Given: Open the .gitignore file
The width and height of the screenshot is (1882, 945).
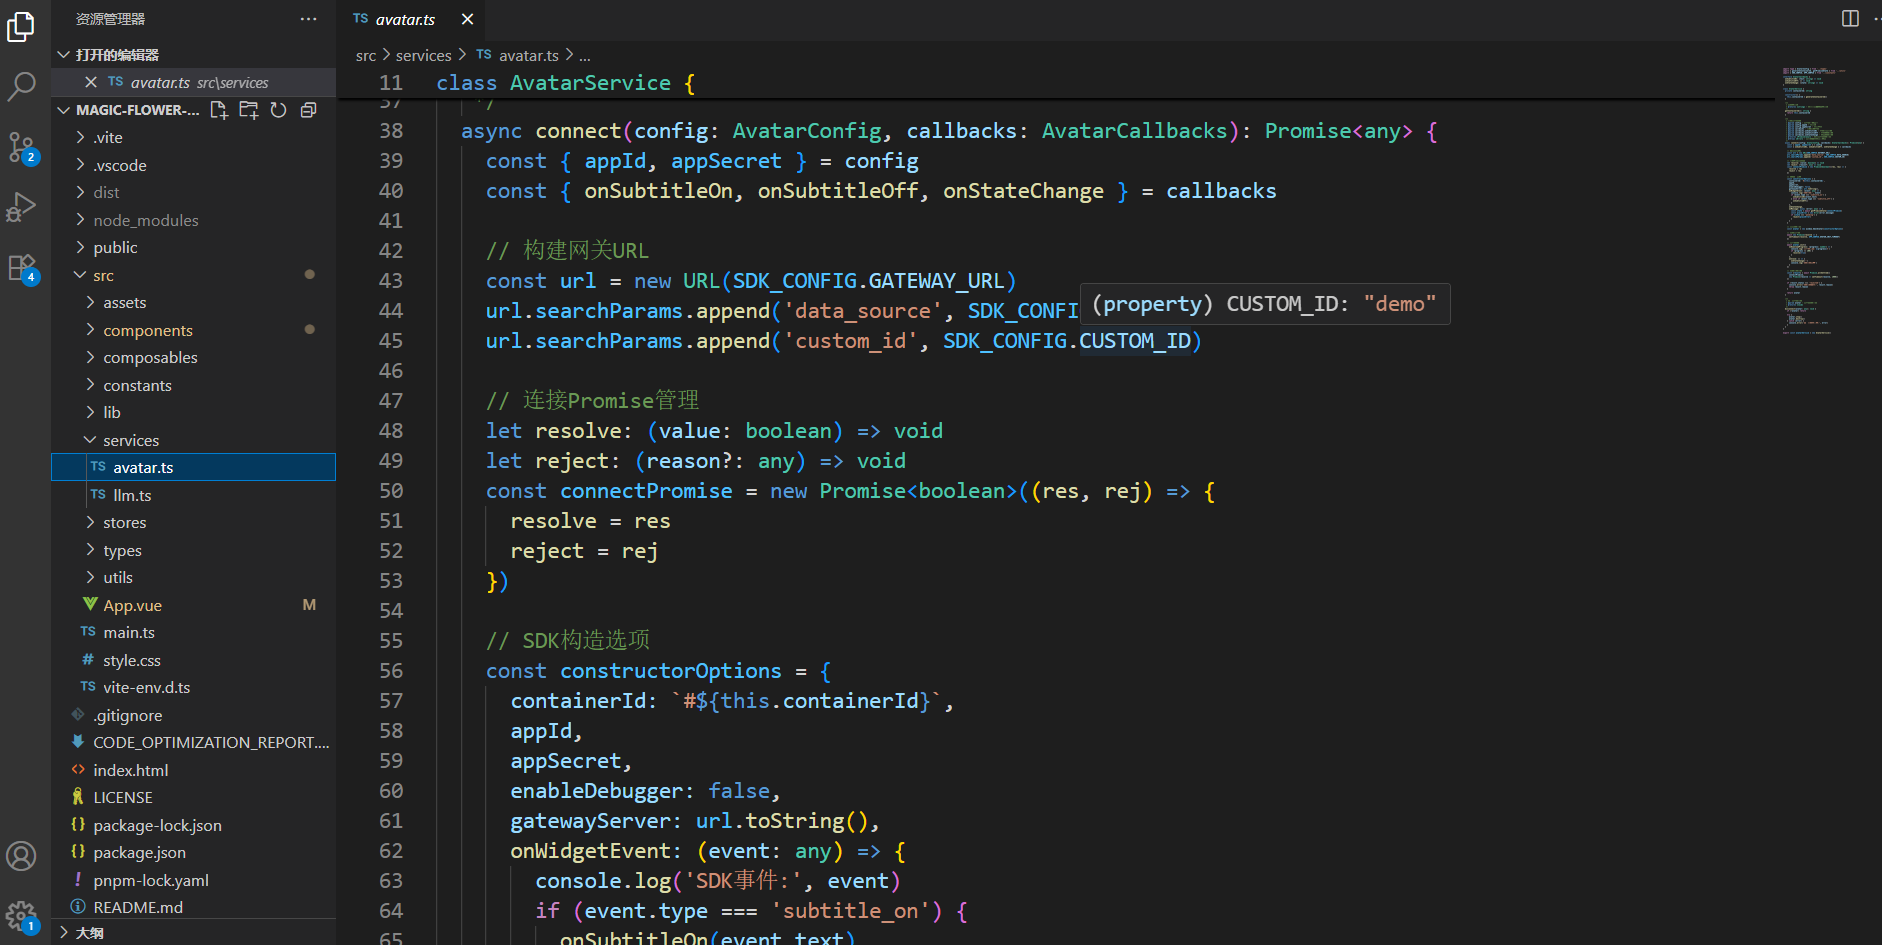Looking at the screenshot, I should pyautogui.click(x=193, y=715).
